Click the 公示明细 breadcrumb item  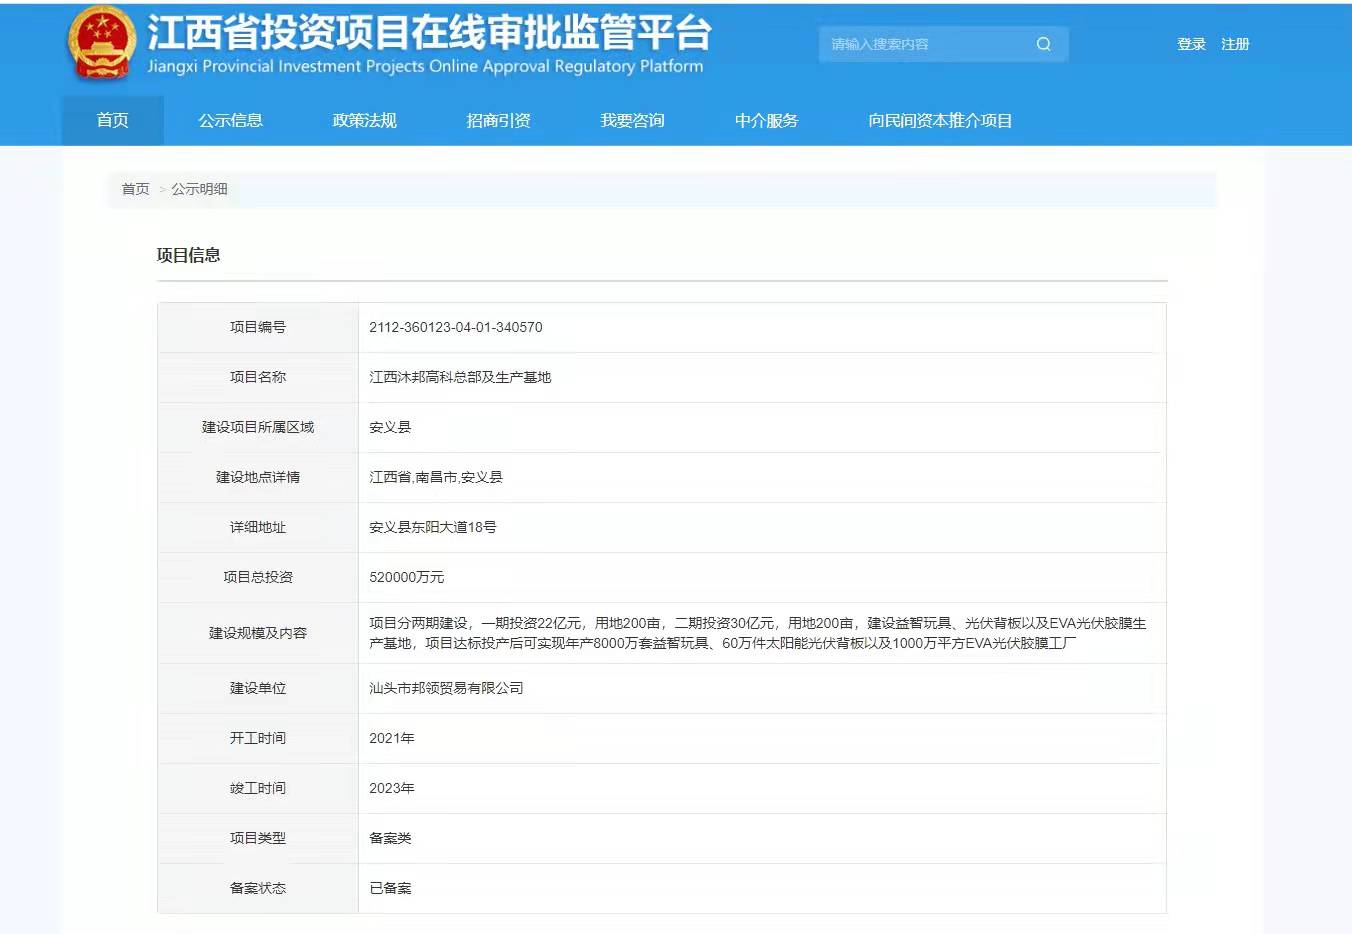199,189
